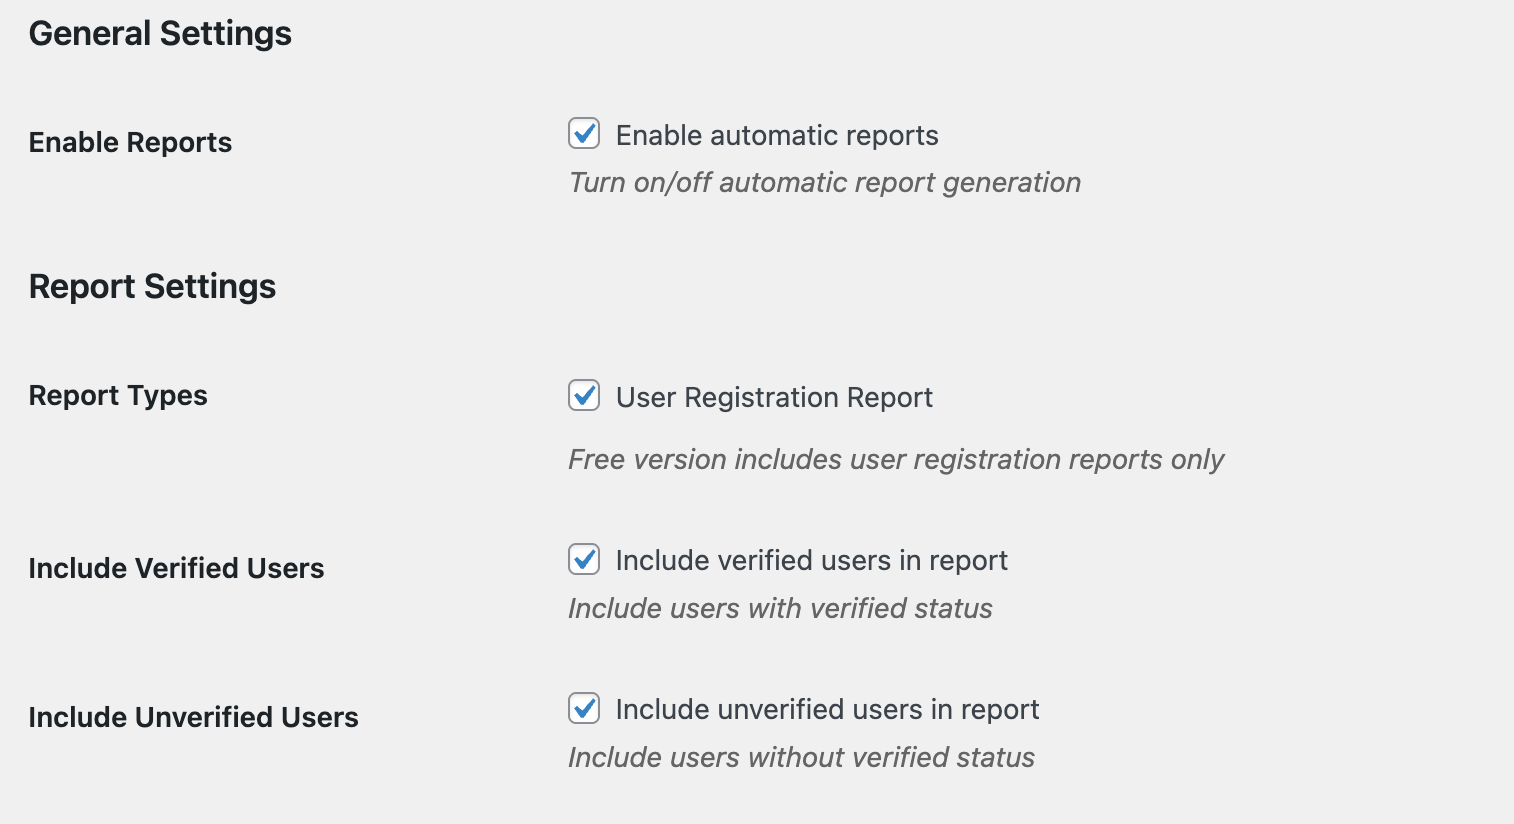
Task: Disable Include unverified users in report checkbox
Action: [584, 708]
